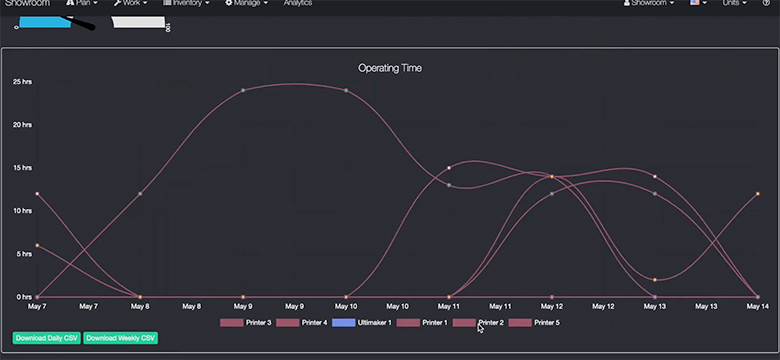The image size is (780, 360).
Task: Click the May 8 data point at 12 hrs
Action: pos(140,193)
